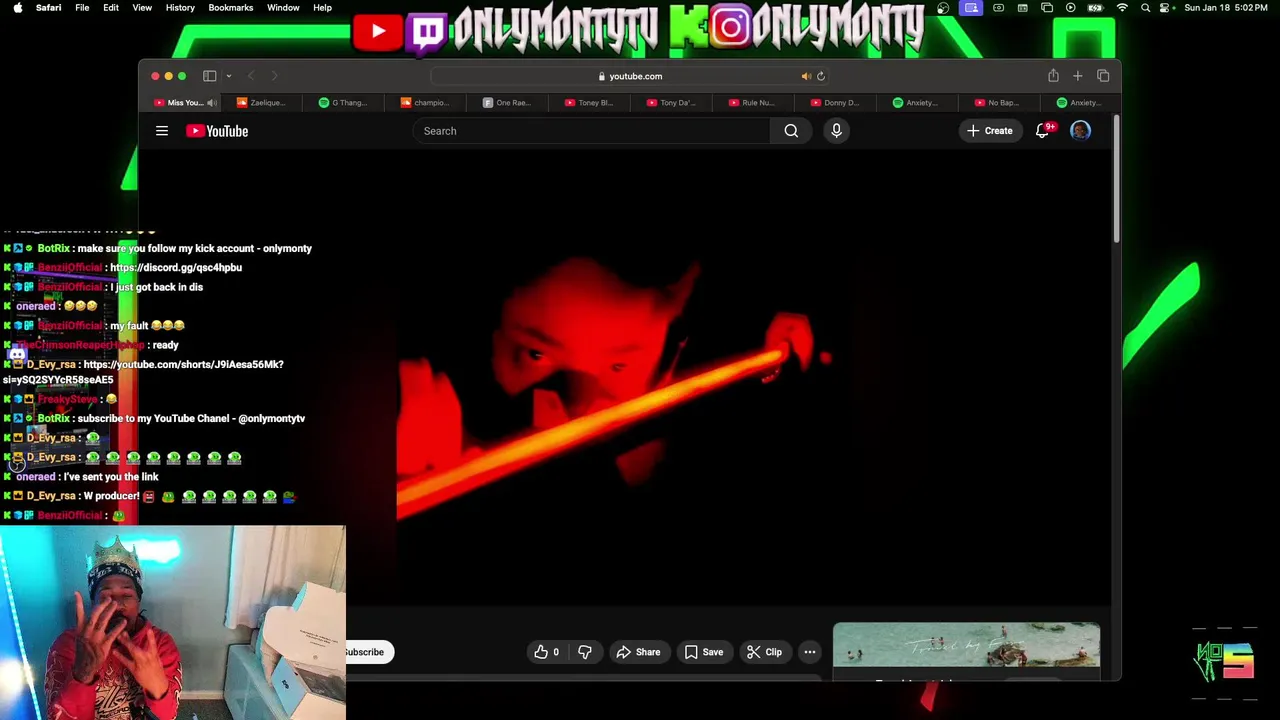The width and height of the screenshot is (1280, 720).
Task: Click the Create button
Action: tap(989, 131)
